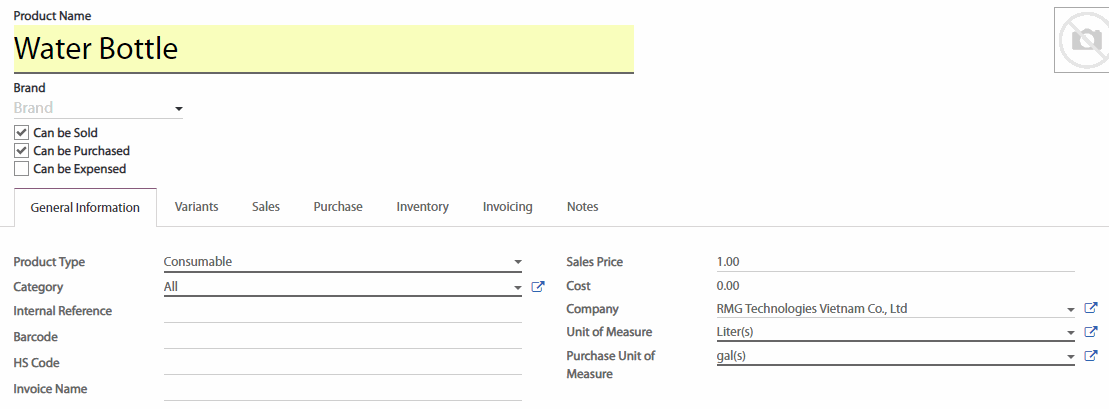Viewport: 1109px width, 409px height.
Task: Edit the Sales Price field
Action: 895,262
